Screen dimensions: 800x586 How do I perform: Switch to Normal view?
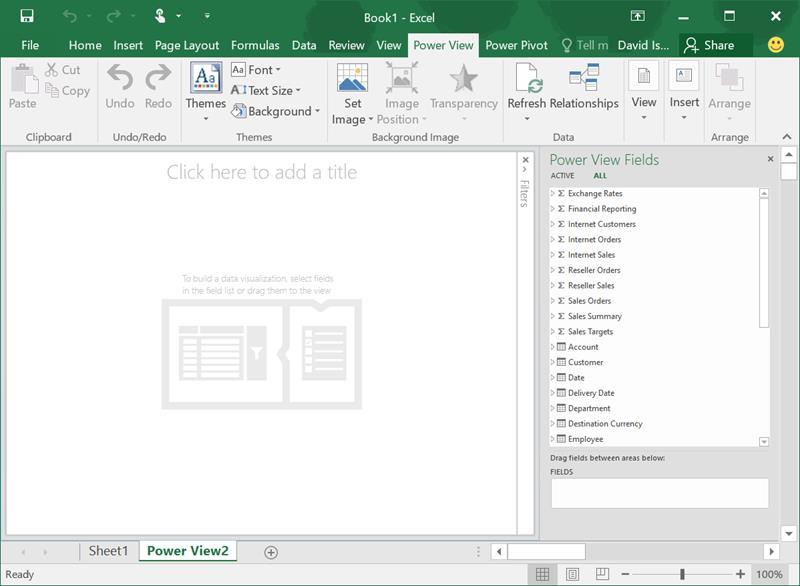542,574
